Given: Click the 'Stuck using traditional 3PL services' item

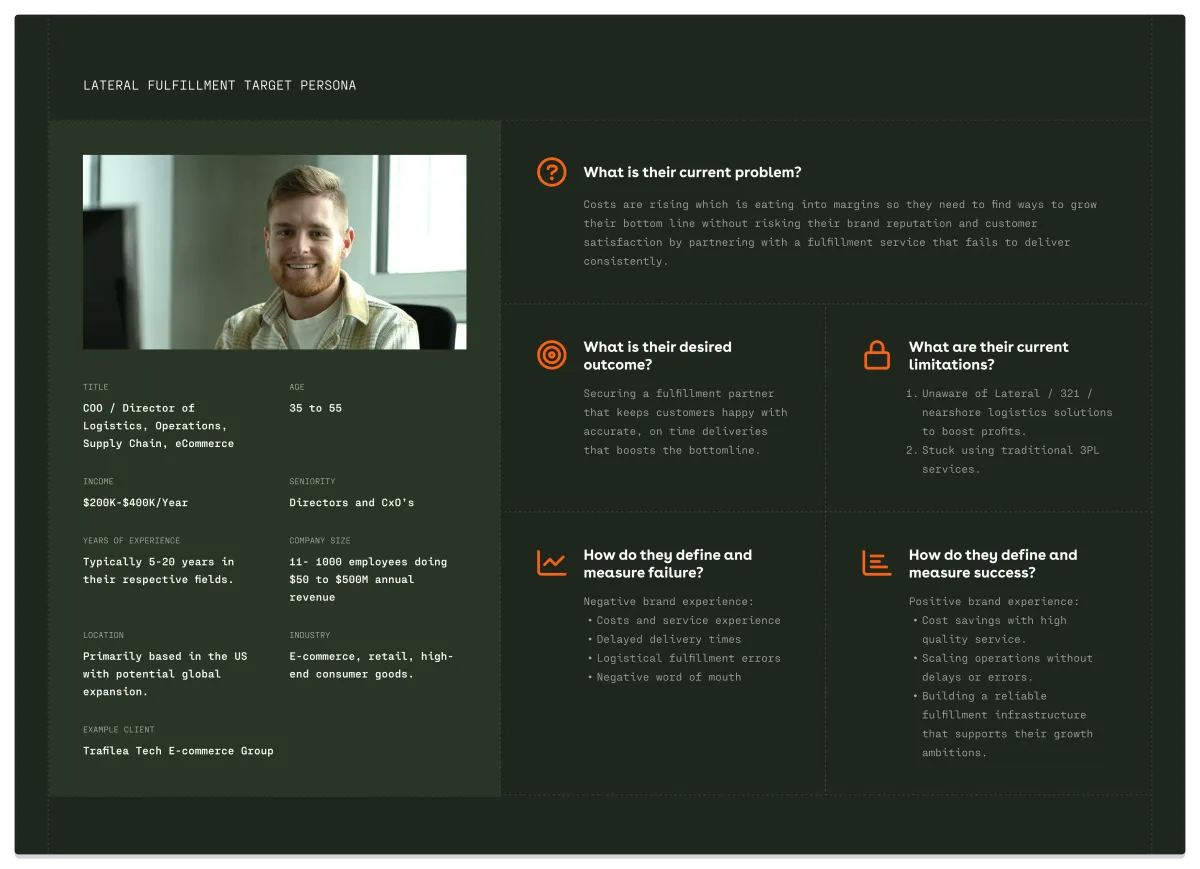Looking at the screenshot, I should point(1002,460).
